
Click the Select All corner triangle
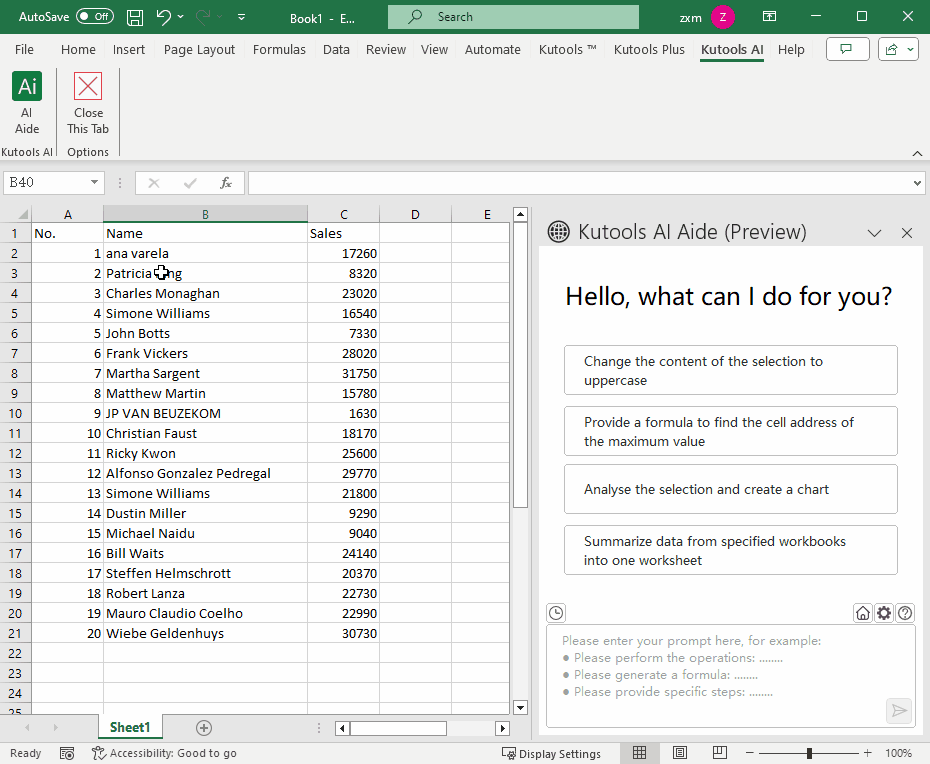[x=23, y=214]
